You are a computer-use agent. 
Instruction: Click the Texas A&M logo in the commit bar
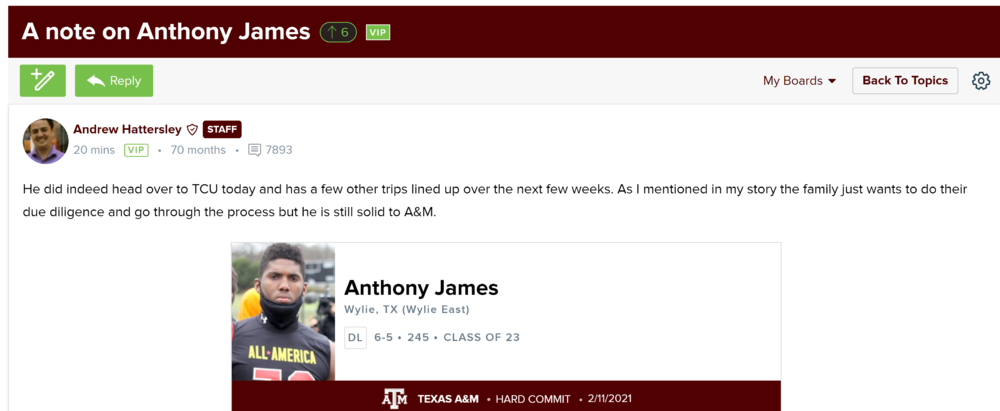(395, 399)
